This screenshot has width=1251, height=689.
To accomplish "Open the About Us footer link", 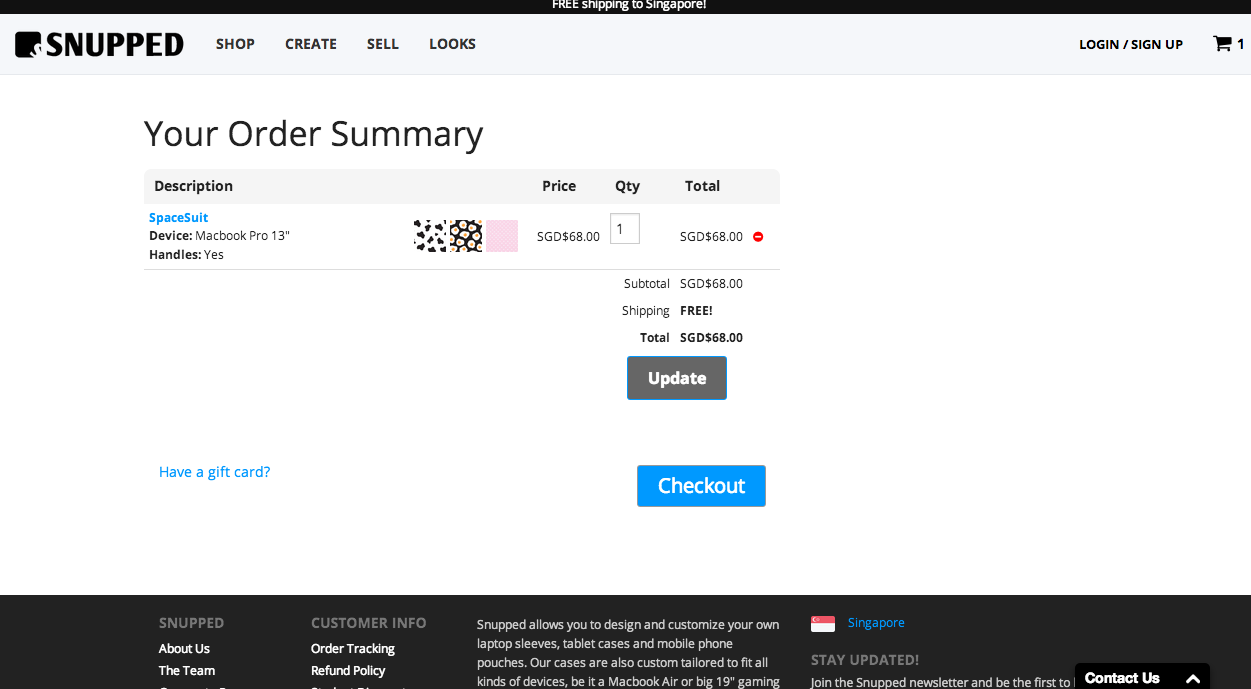I will pos(184,649).
